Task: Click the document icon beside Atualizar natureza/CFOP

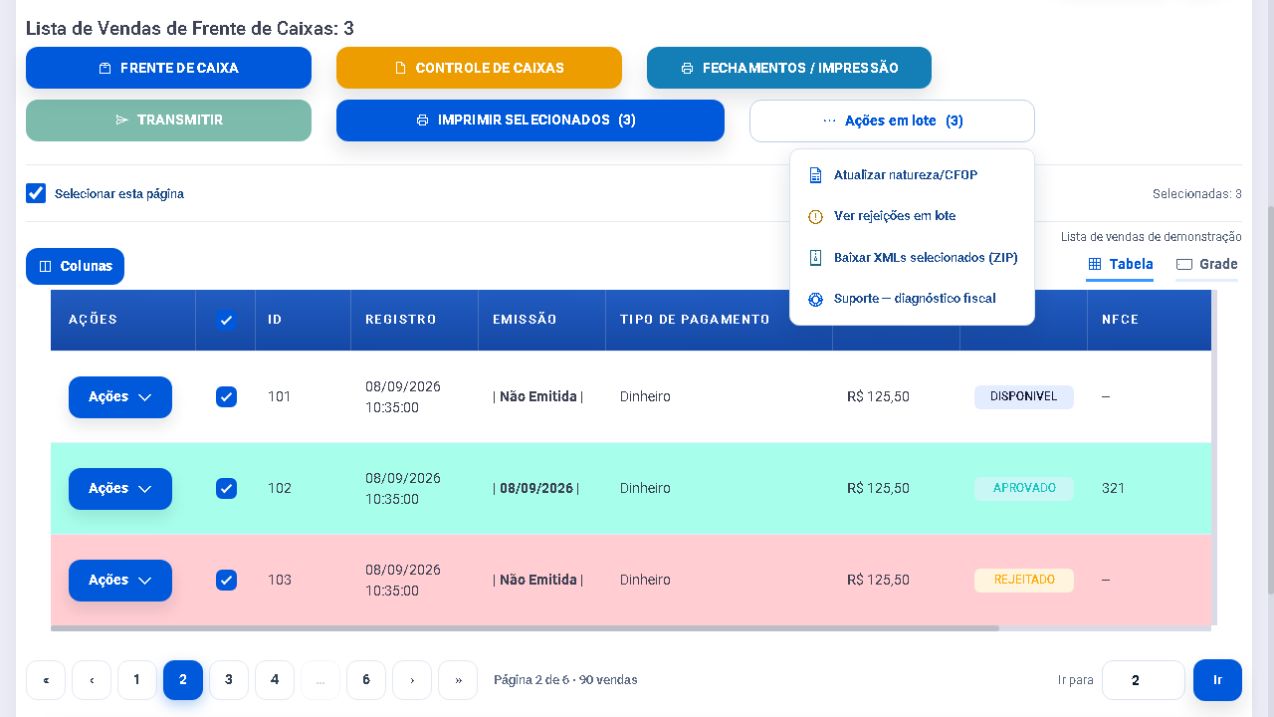Action: 815,175
